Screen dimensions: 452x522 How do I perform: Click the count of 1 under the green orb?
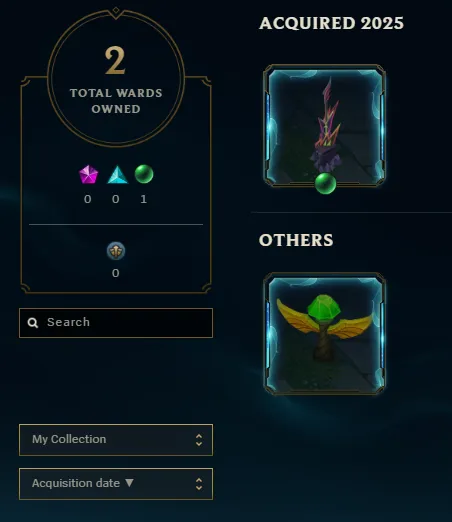tap(144, 199)
